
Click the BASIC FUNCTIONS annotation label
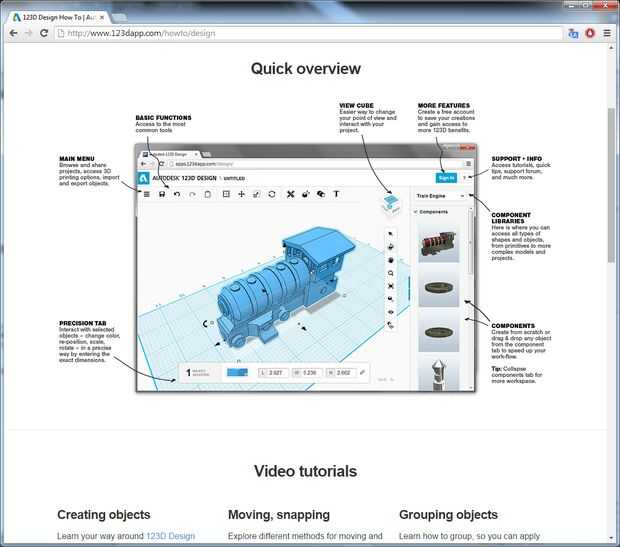(163, 118)
